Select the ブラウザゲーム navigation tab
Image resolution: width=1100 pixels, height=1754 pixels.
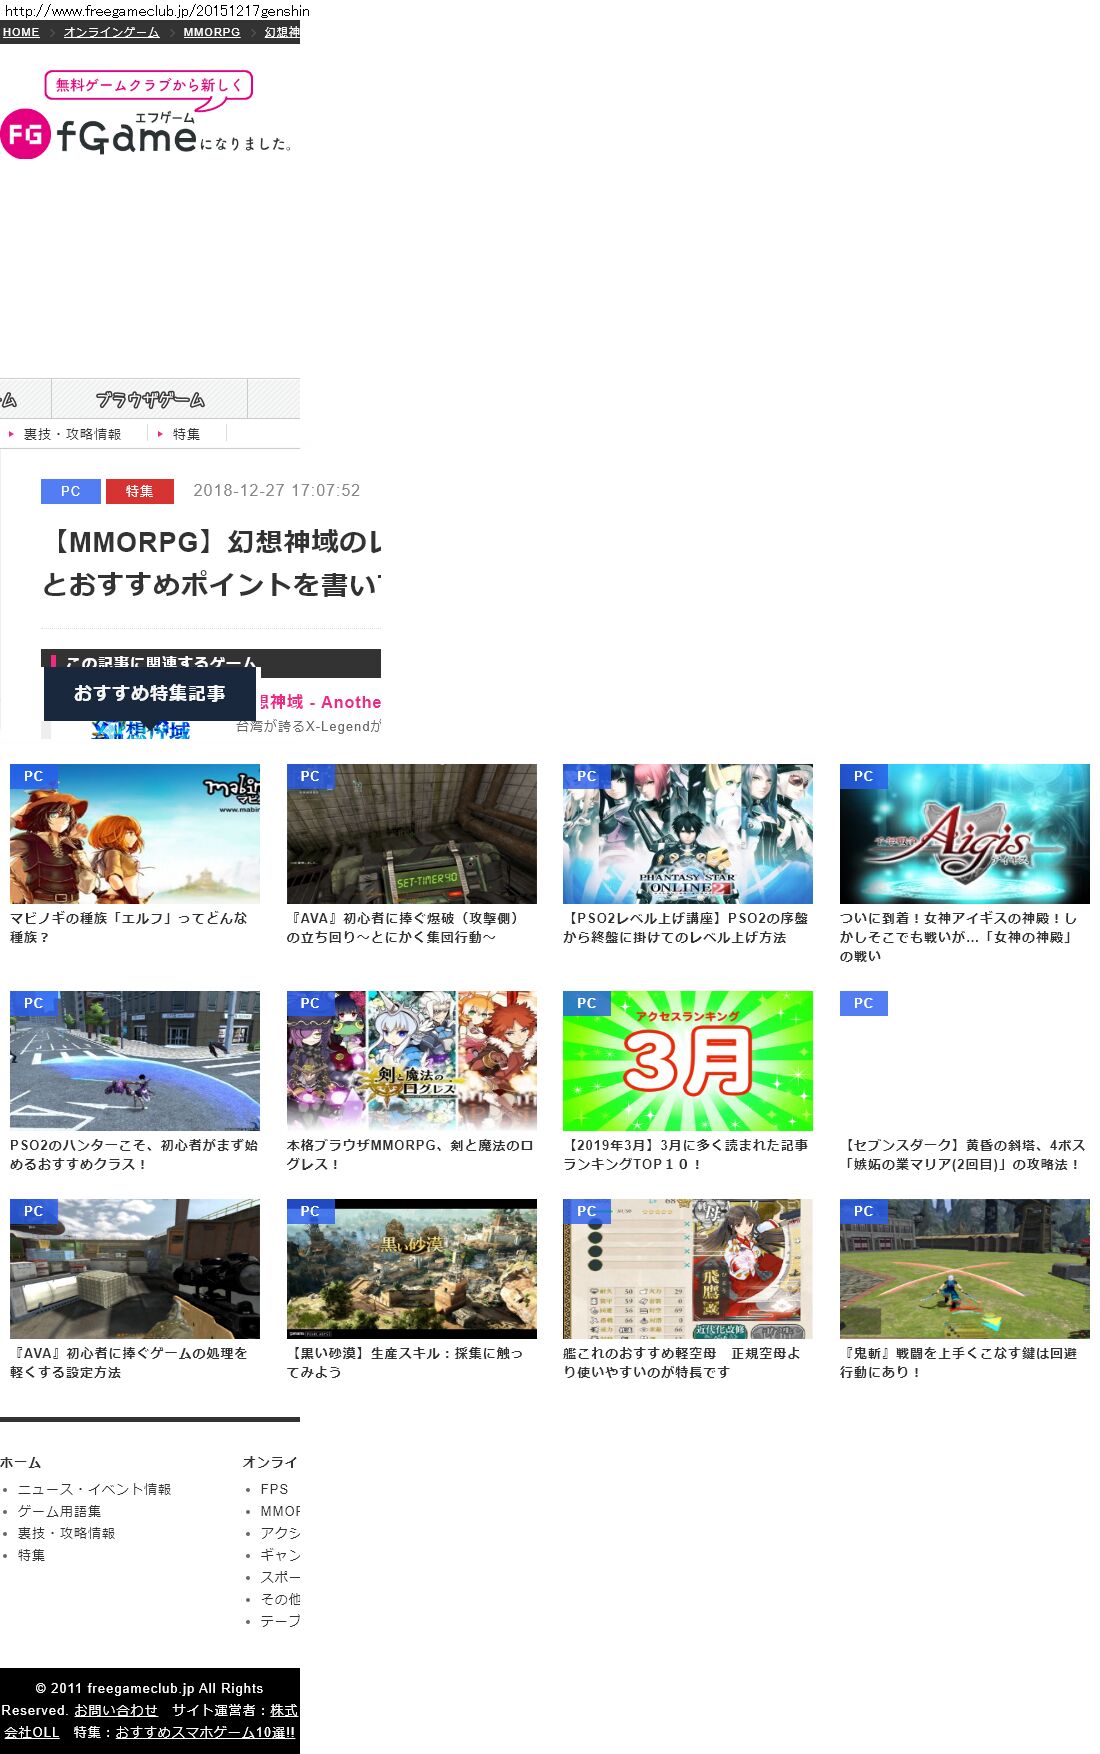[149, 399]
